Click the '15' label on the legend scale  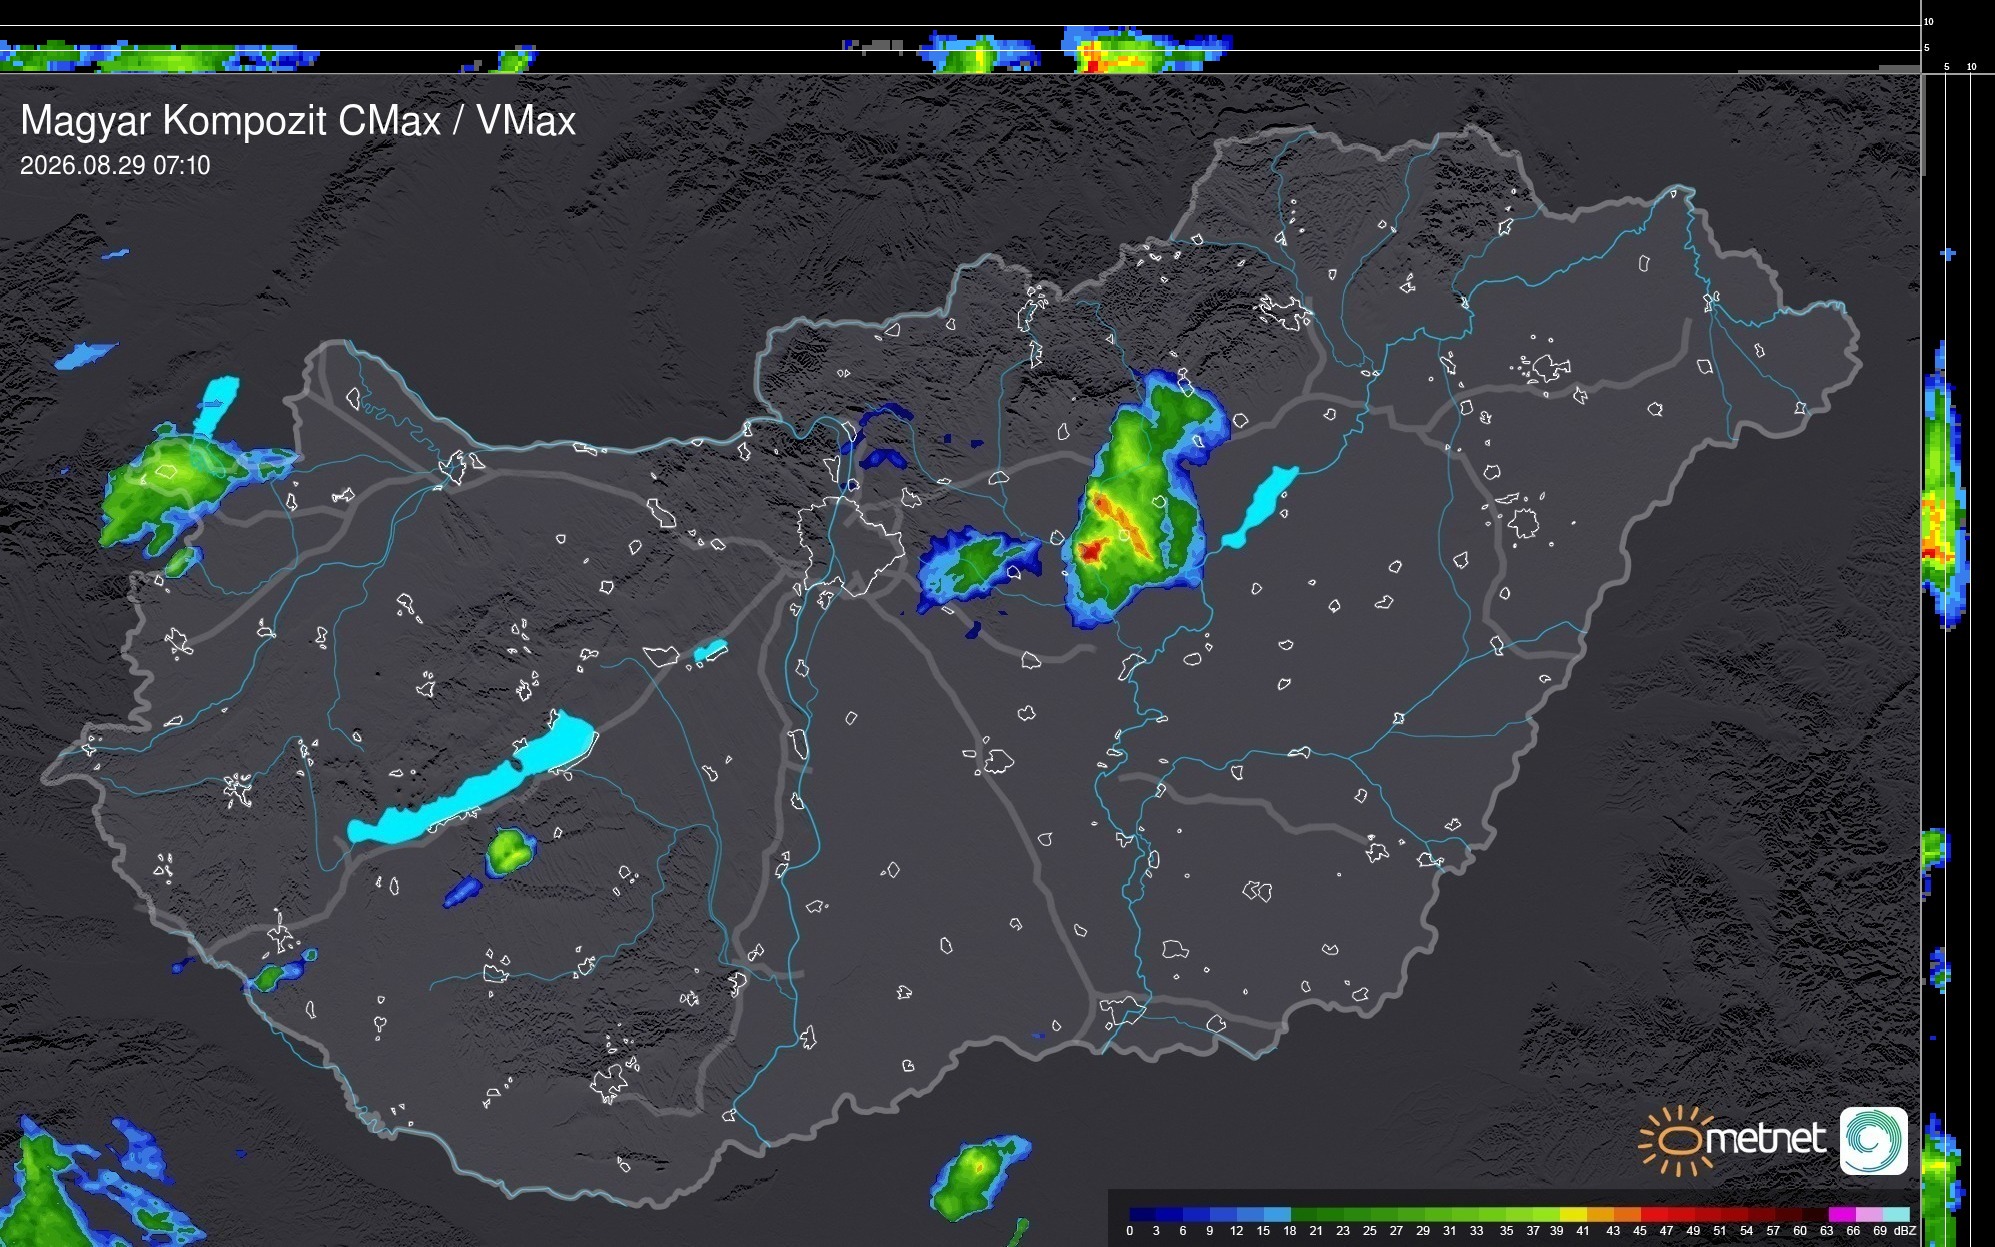click(x=1263, y=1231)
